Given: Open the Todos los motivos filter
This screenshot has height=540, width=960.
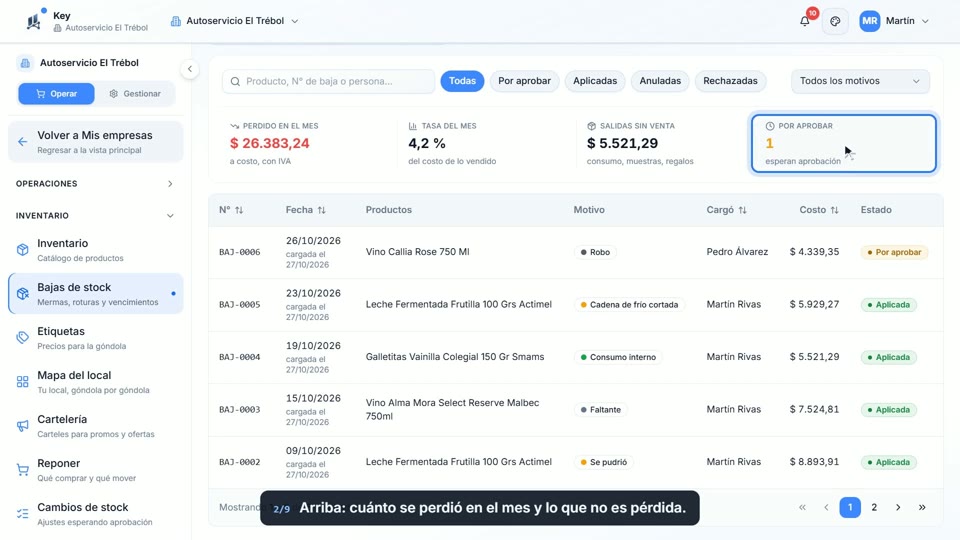Looking at the screenshot, I should coord(860,81).
